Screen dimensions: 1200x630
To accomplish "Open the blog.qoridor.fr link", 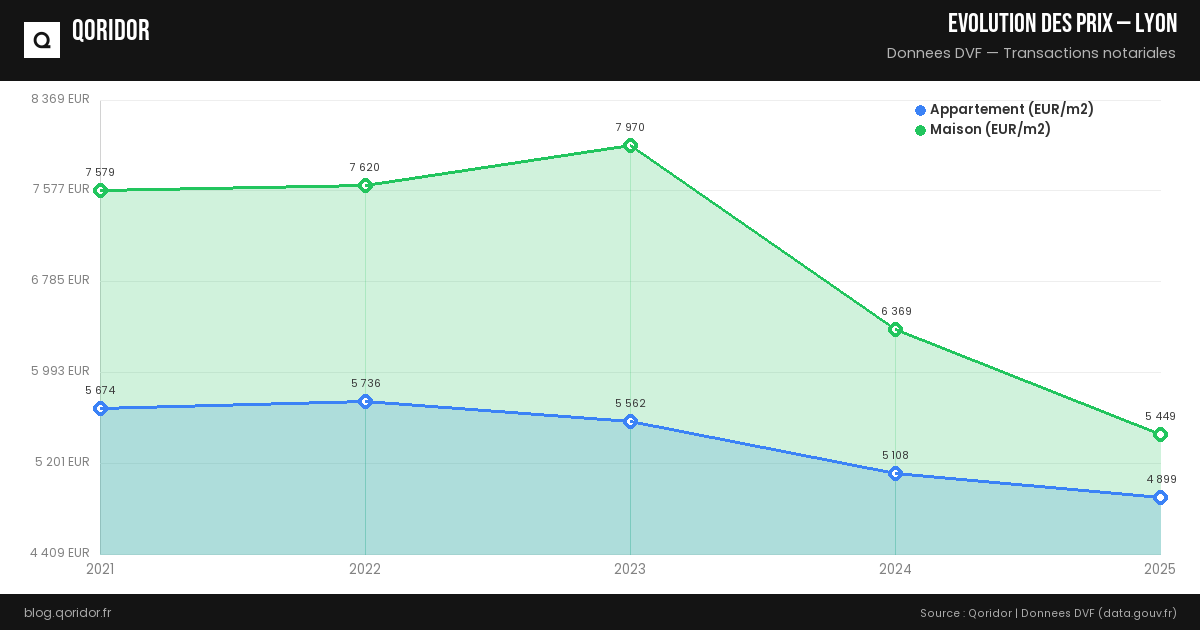I will 67,612.
